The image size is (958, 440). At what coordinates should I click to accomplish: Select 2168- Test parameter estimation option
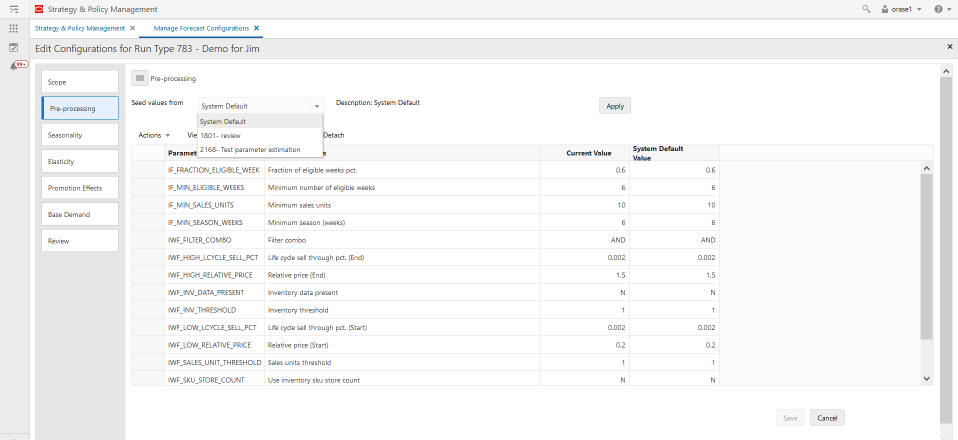click(250, 149)
